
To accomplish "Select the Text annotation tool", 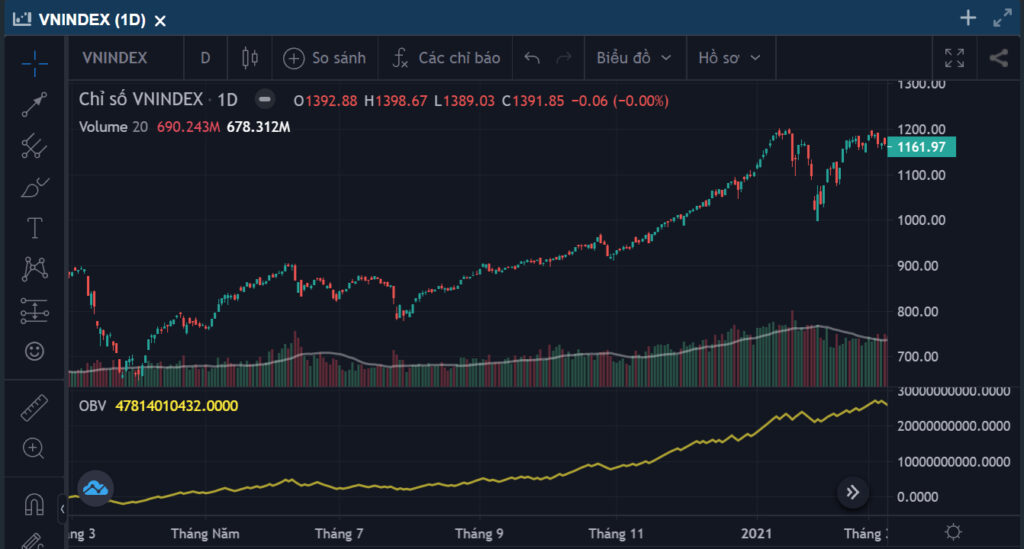I will [x=34, y=228].
